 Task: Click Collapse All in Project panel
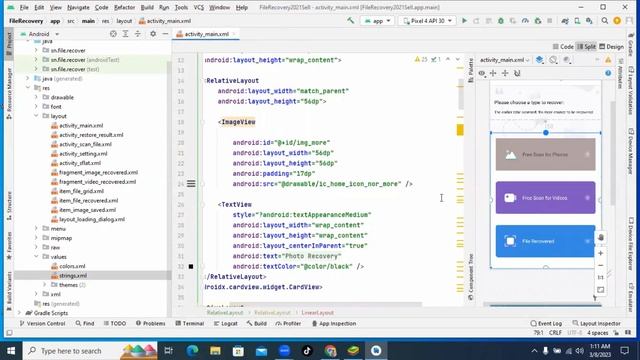click(138, 34)
